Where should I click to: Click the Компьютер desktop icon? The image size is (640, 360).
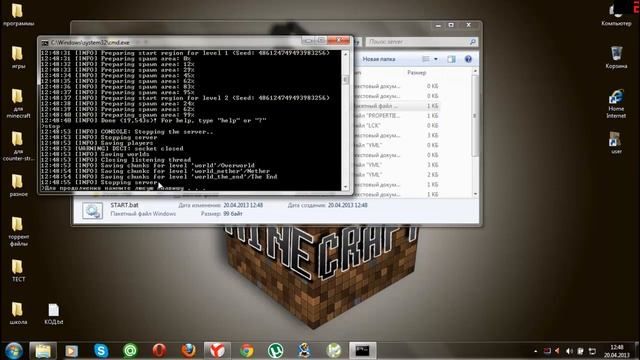click(616, 15)
